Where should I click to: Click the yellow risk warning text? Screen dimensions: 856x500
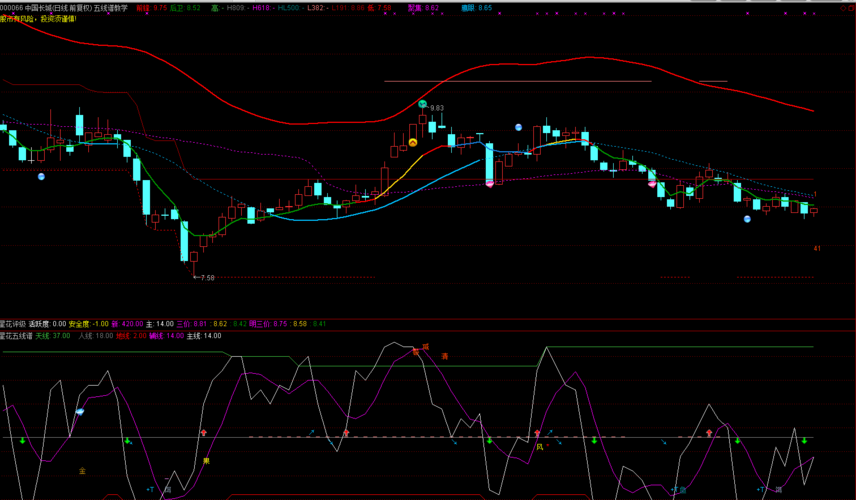point(38,19)
